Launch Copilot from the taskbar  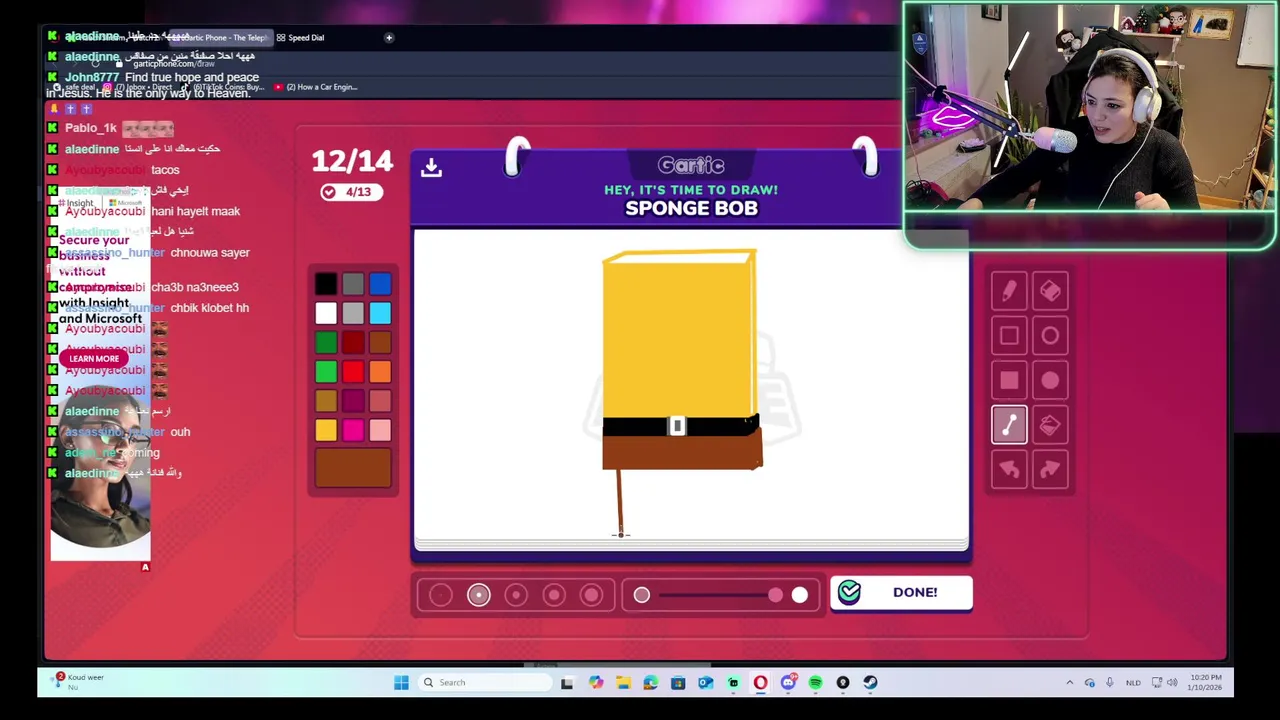coord(596,683)
